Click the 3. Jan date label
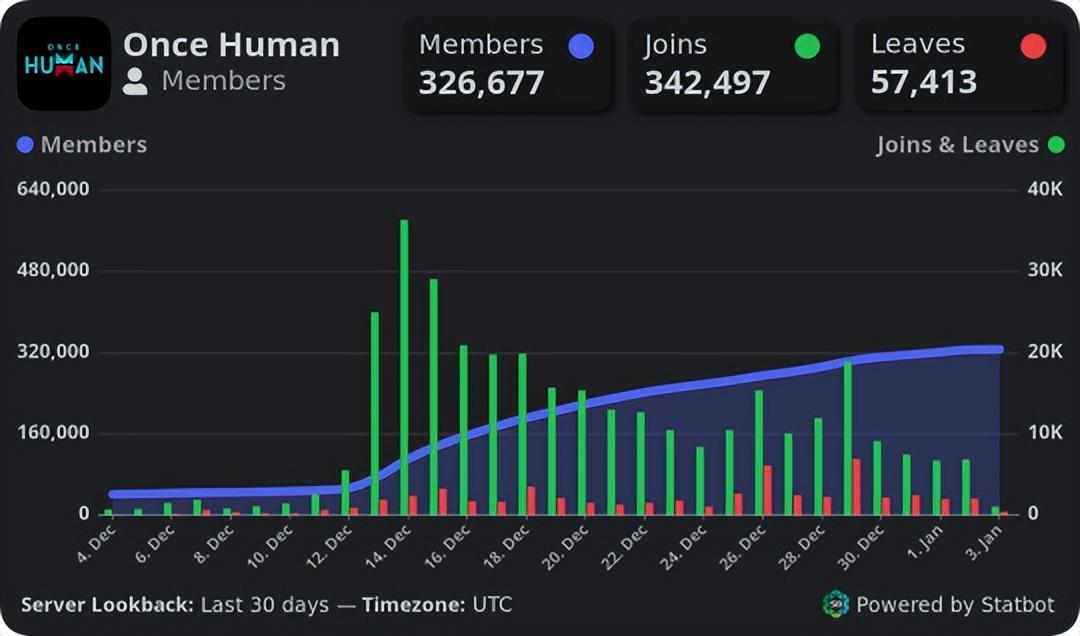 click(985, 541)
